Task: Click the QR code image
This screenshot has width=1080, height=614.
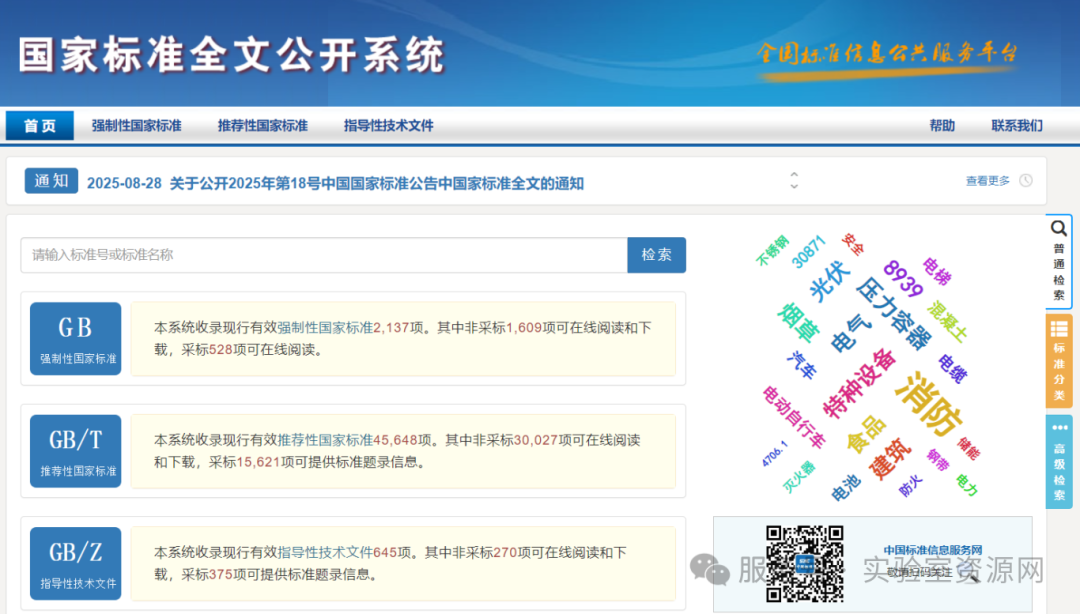Action: click(804, 563)
